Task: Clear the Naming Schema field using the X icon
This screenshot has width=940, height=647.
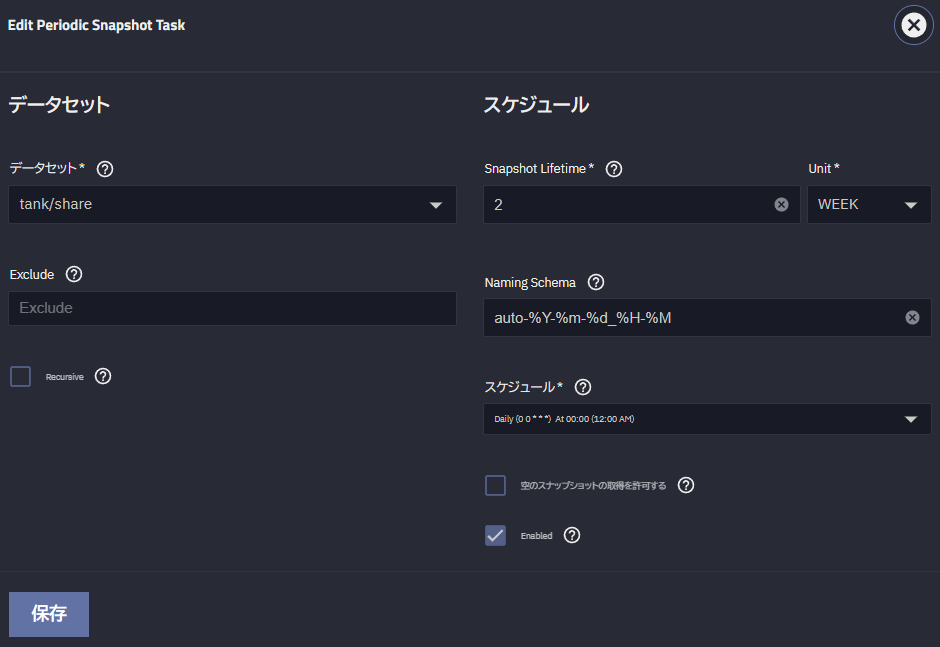Action: pos(912,317)
